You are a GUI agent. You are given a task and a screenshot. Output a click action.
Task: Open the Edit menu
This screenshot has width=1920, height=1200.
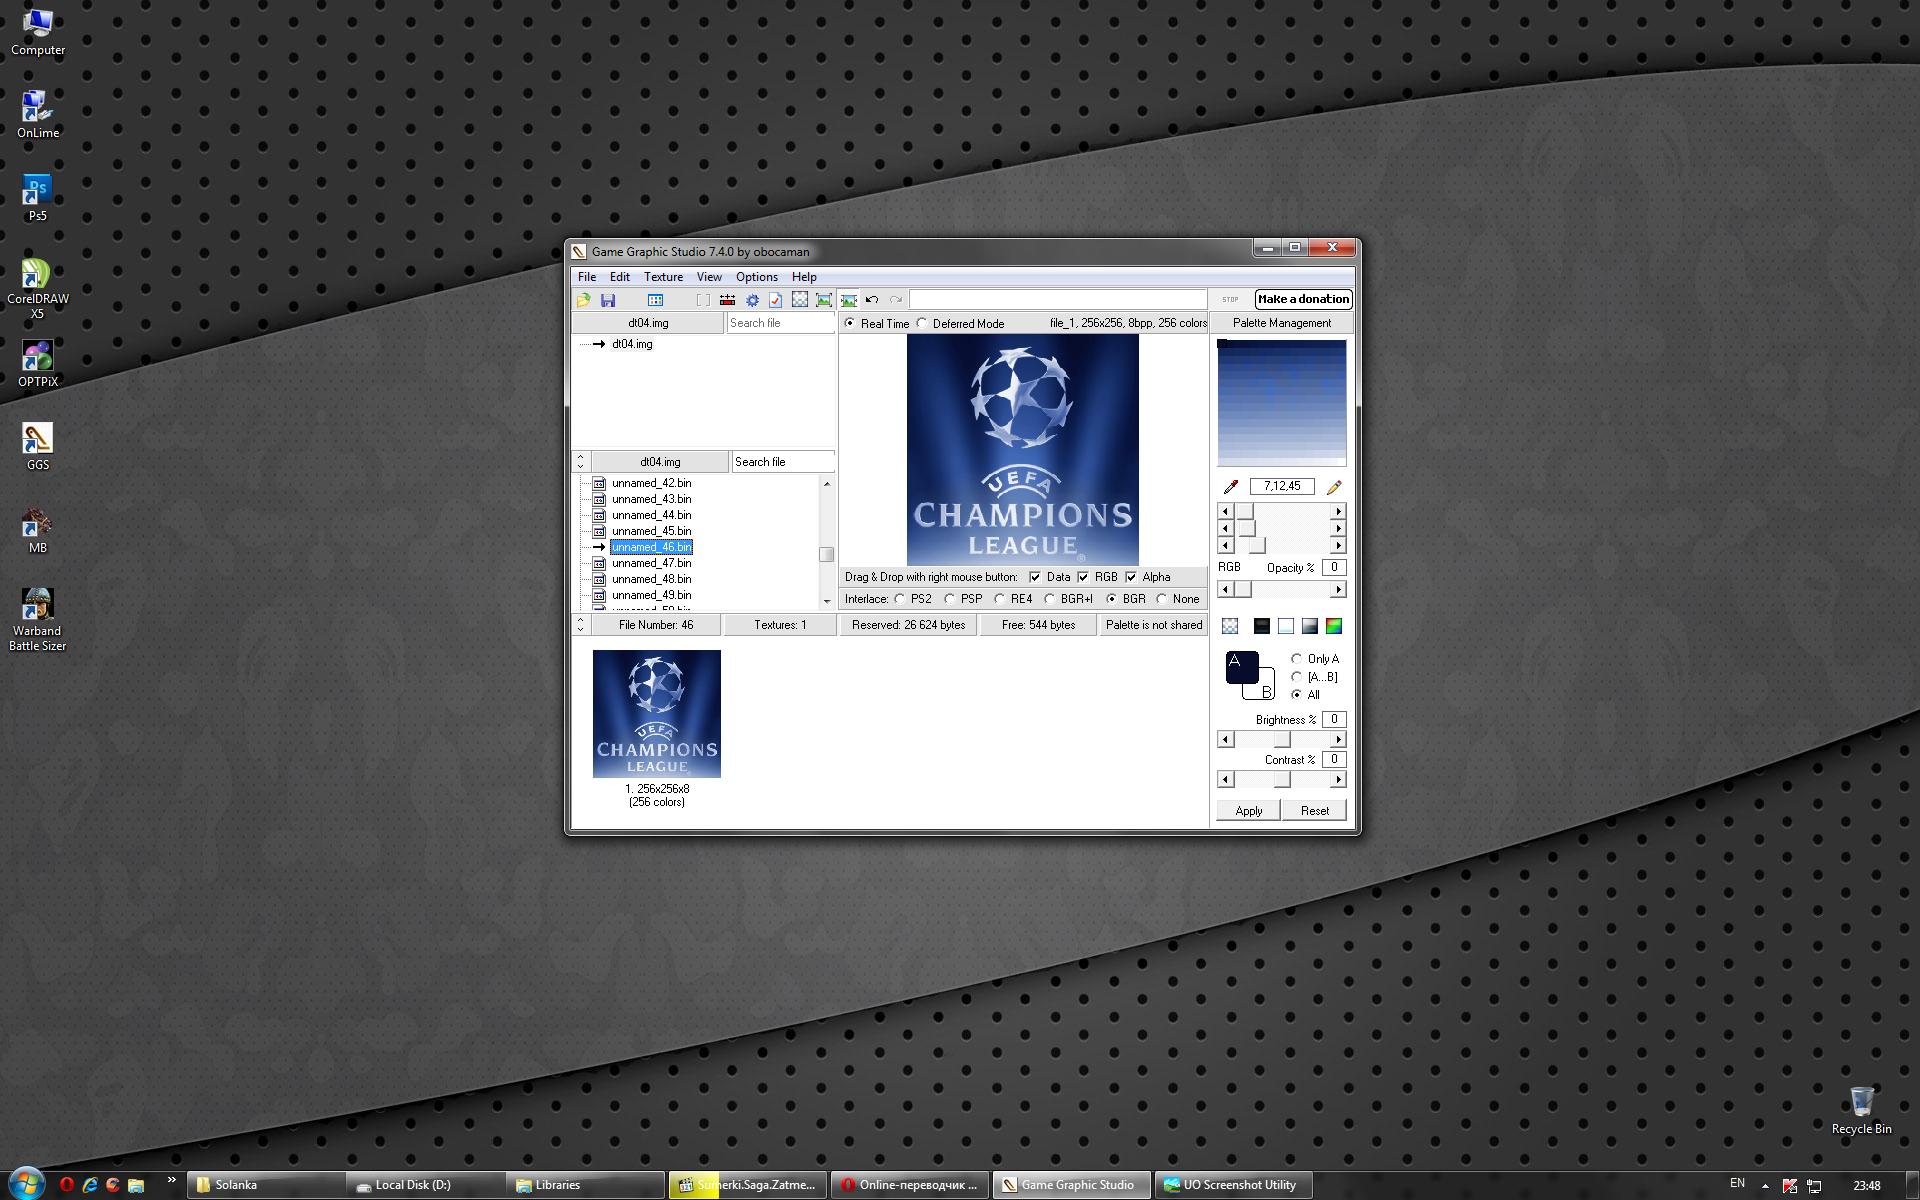pyautogui.click(x=620, y=277)
